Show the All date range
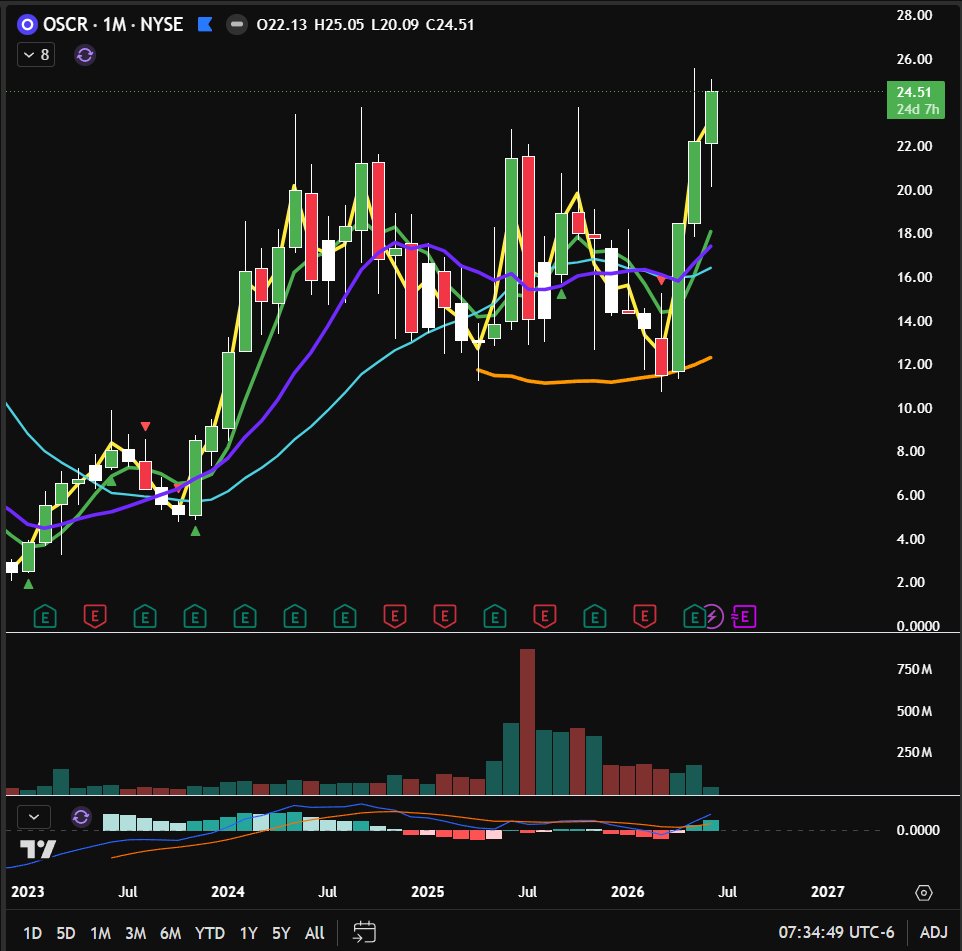962x951 pixels. click(315, 933)
